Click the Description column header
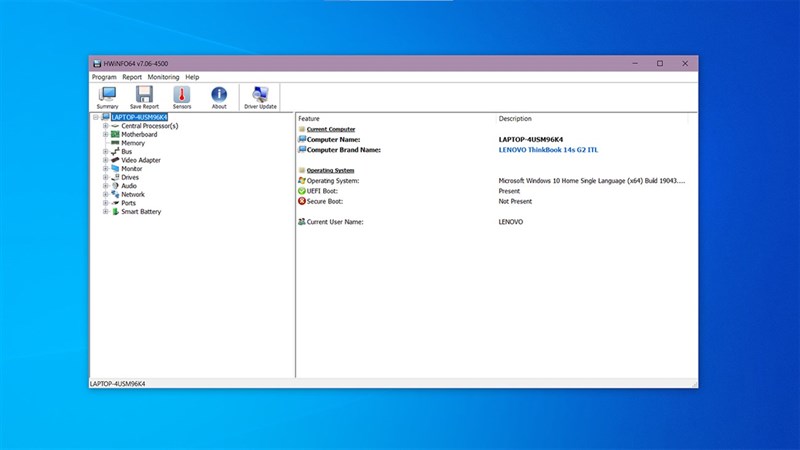This screenshot has width=800, height=450. pyautogui.click(x=515, y=118)
